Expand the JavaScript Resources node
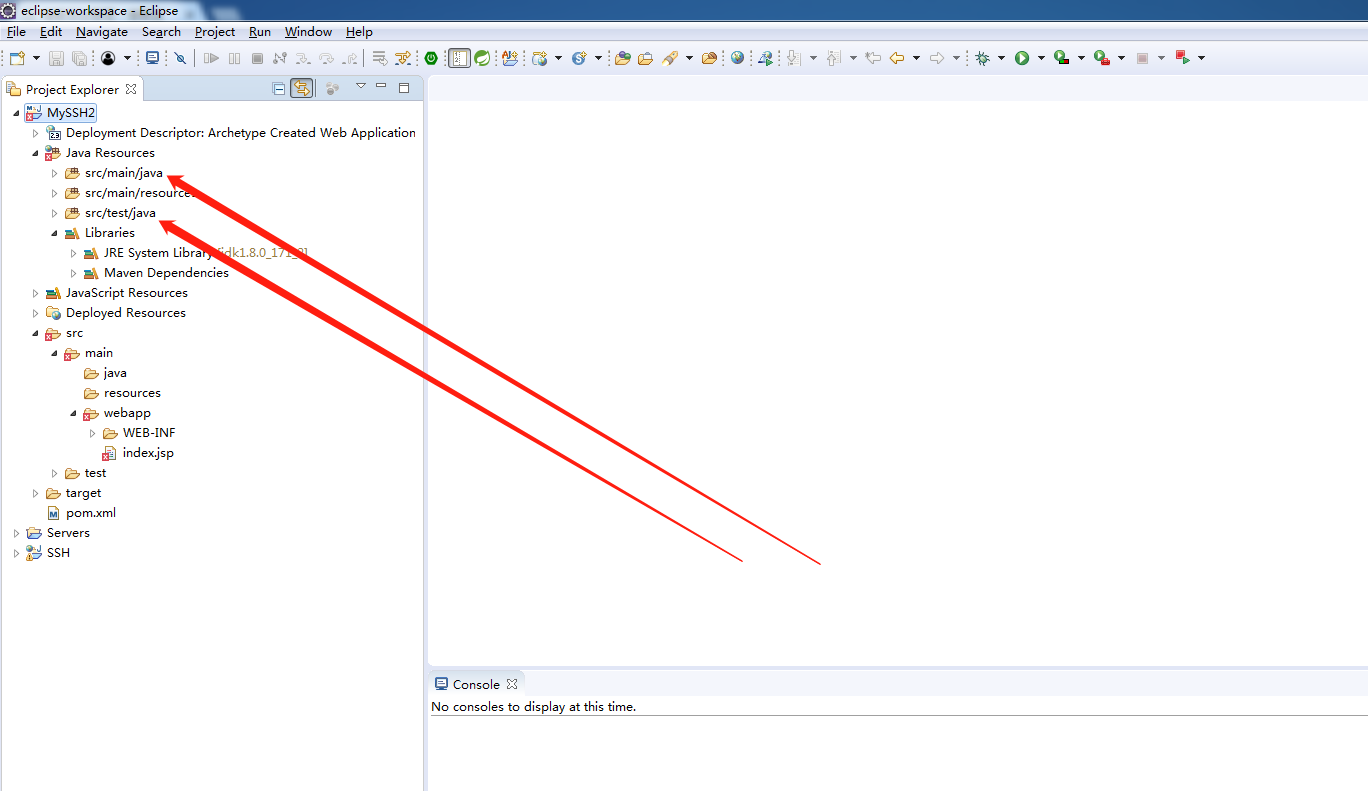Screen dimensions: 1368x791 (x=36, y=293)
